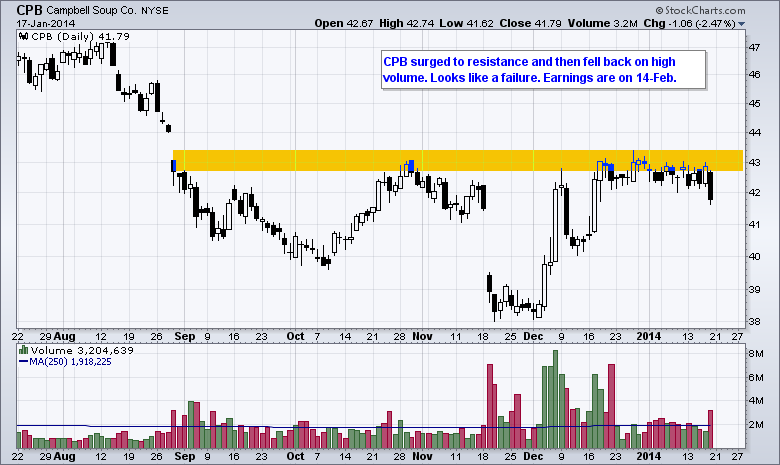Click the MA(250) blue legend line marker
This screenshot has height=465, width=780.
click(23, 362)
